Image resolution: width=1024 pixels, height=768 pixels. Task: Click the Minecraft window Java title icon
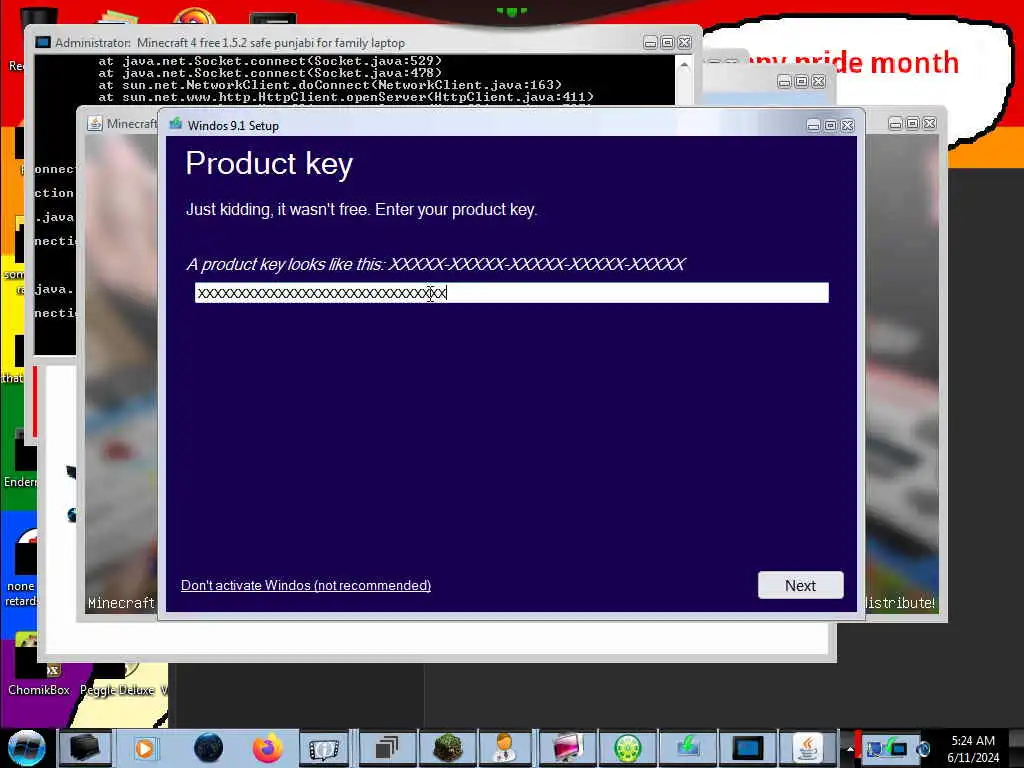pos(95,123)
